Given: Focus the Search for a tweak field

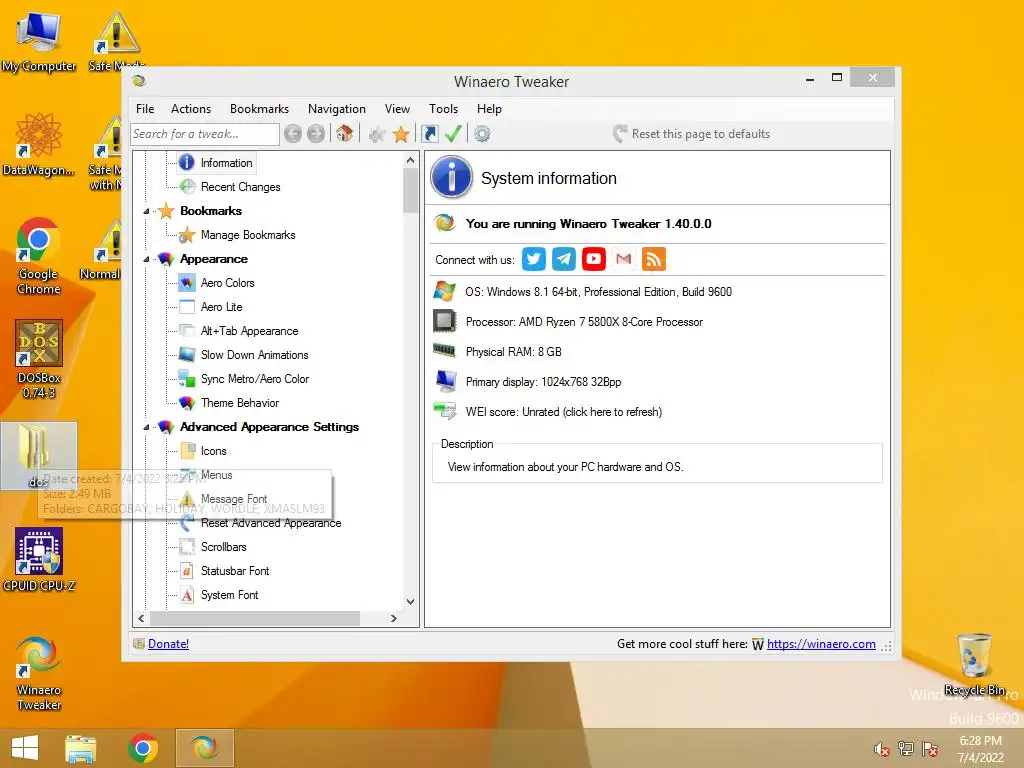Looking at the screenshot, I should [204, 134].
